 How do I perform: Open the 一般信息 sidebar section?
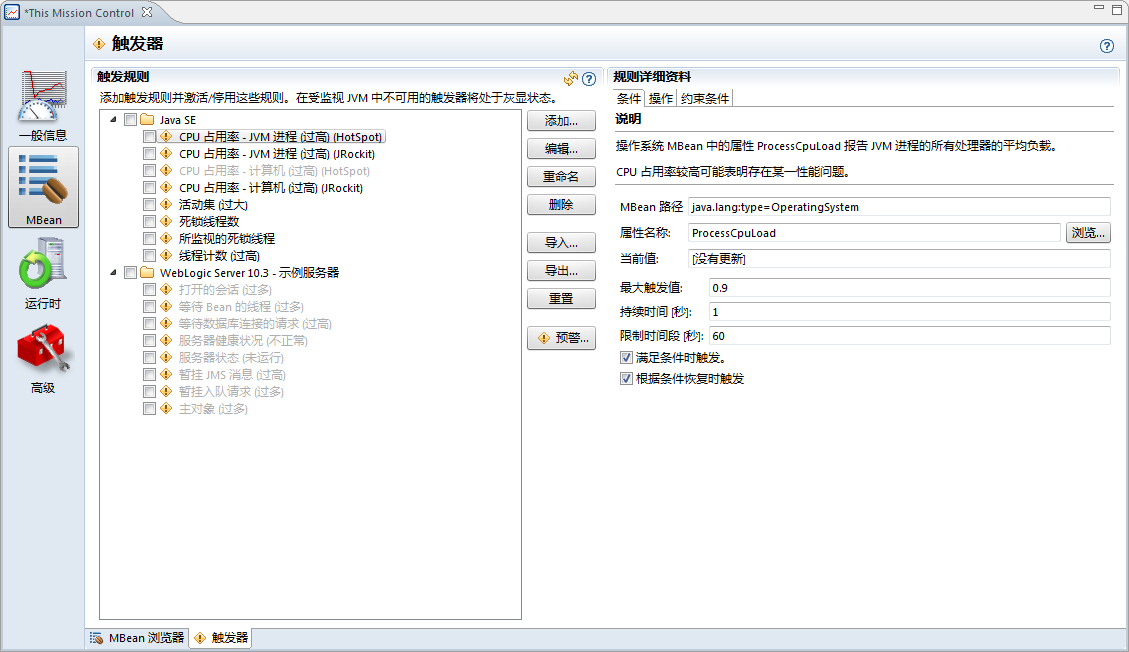click(x=43, y=105)
